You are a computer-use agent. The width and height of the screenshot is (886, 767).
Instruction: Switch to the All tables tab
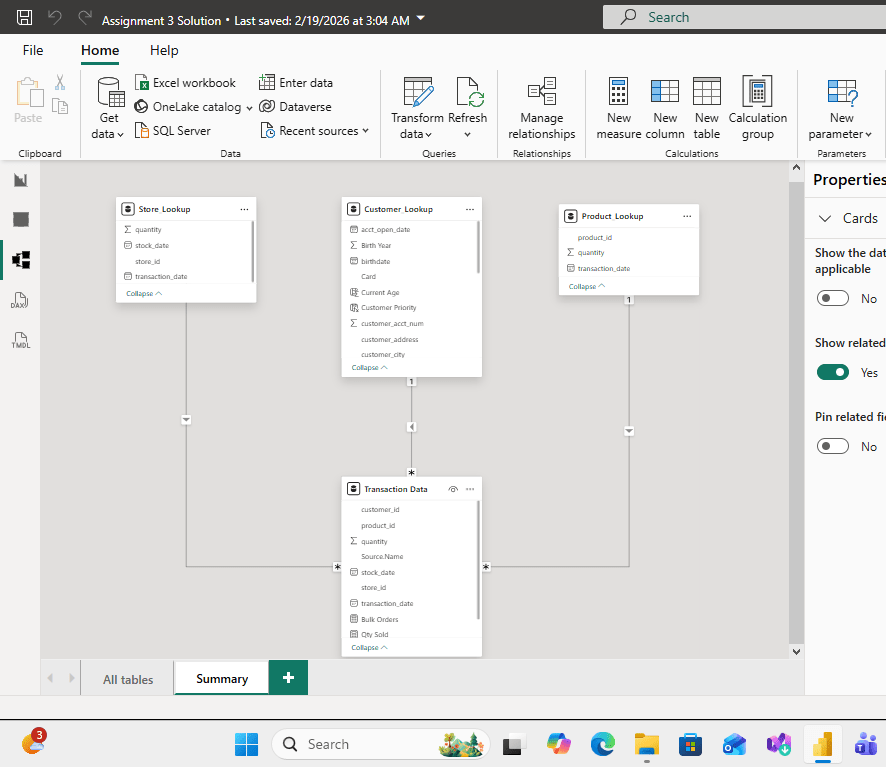coord(128,679)
